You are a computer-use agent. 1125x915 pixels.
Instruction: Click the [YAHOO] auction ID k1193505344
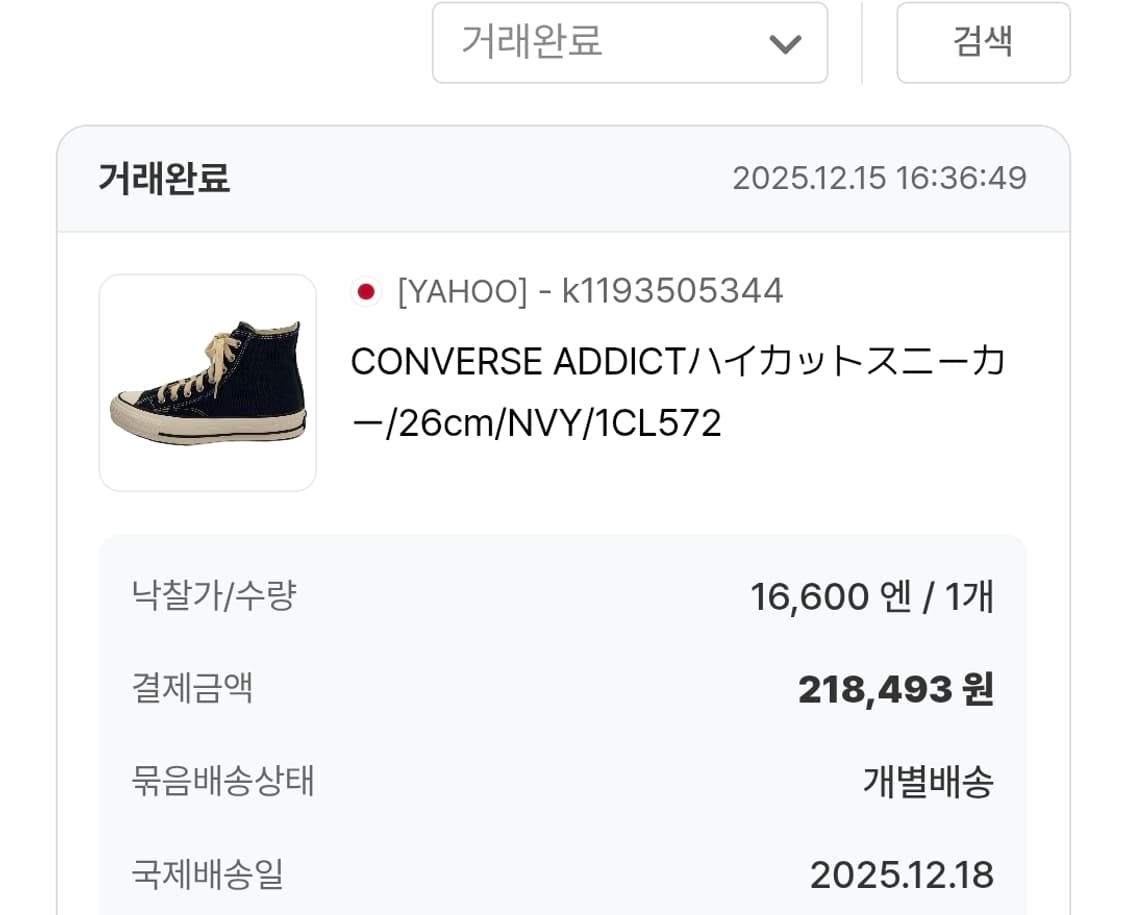(x=590, y=291)
